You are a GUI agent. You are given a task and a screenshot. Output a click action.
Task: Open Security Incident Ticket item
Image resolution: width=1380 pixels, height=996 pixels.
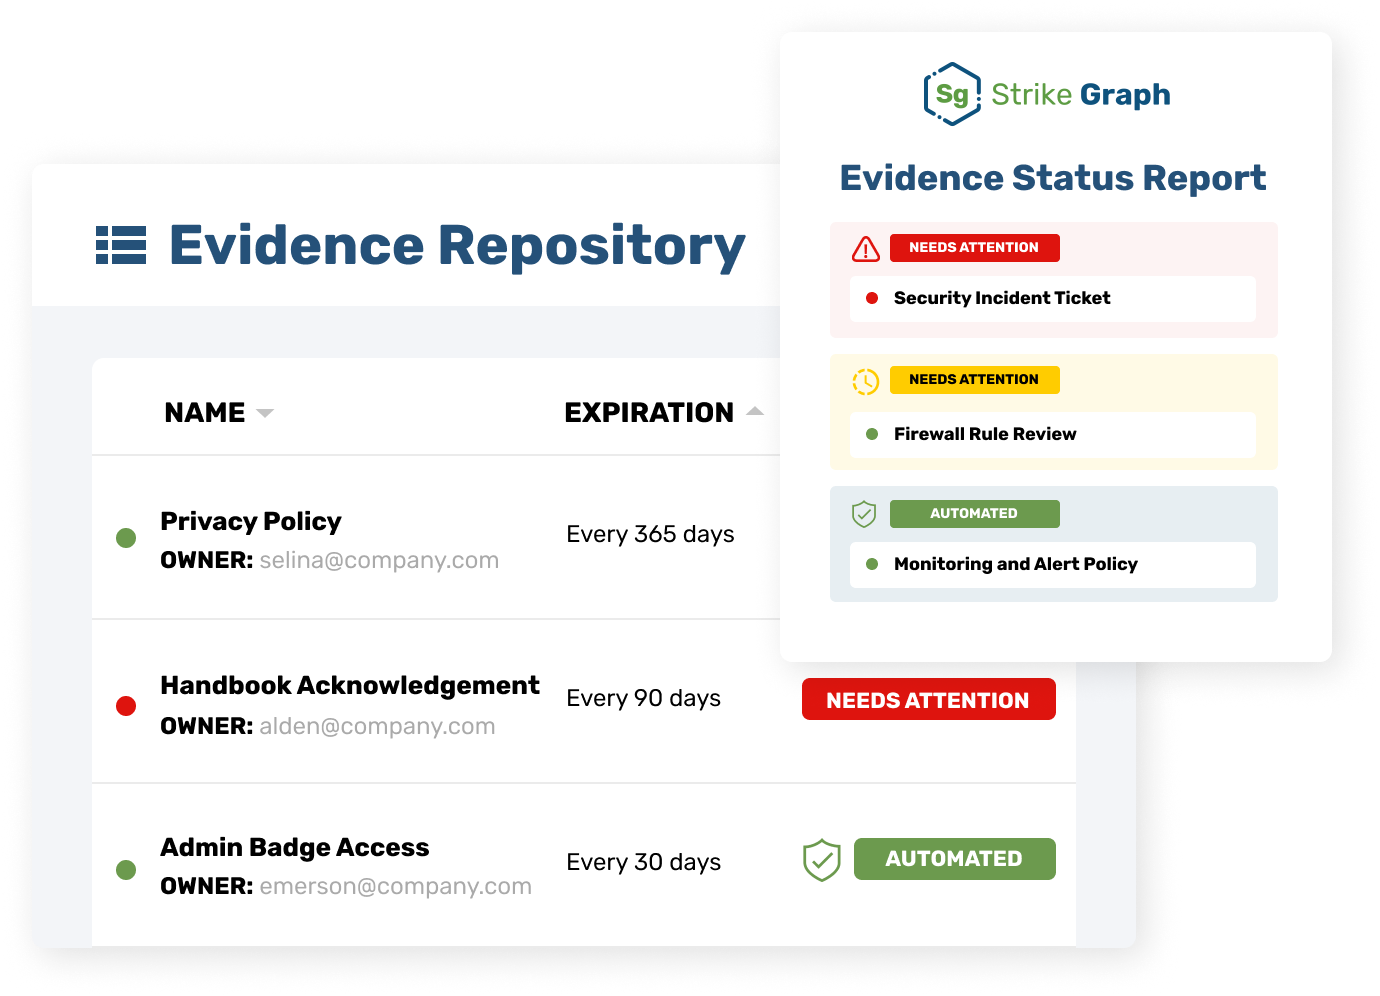click(x=1053, y=298)
